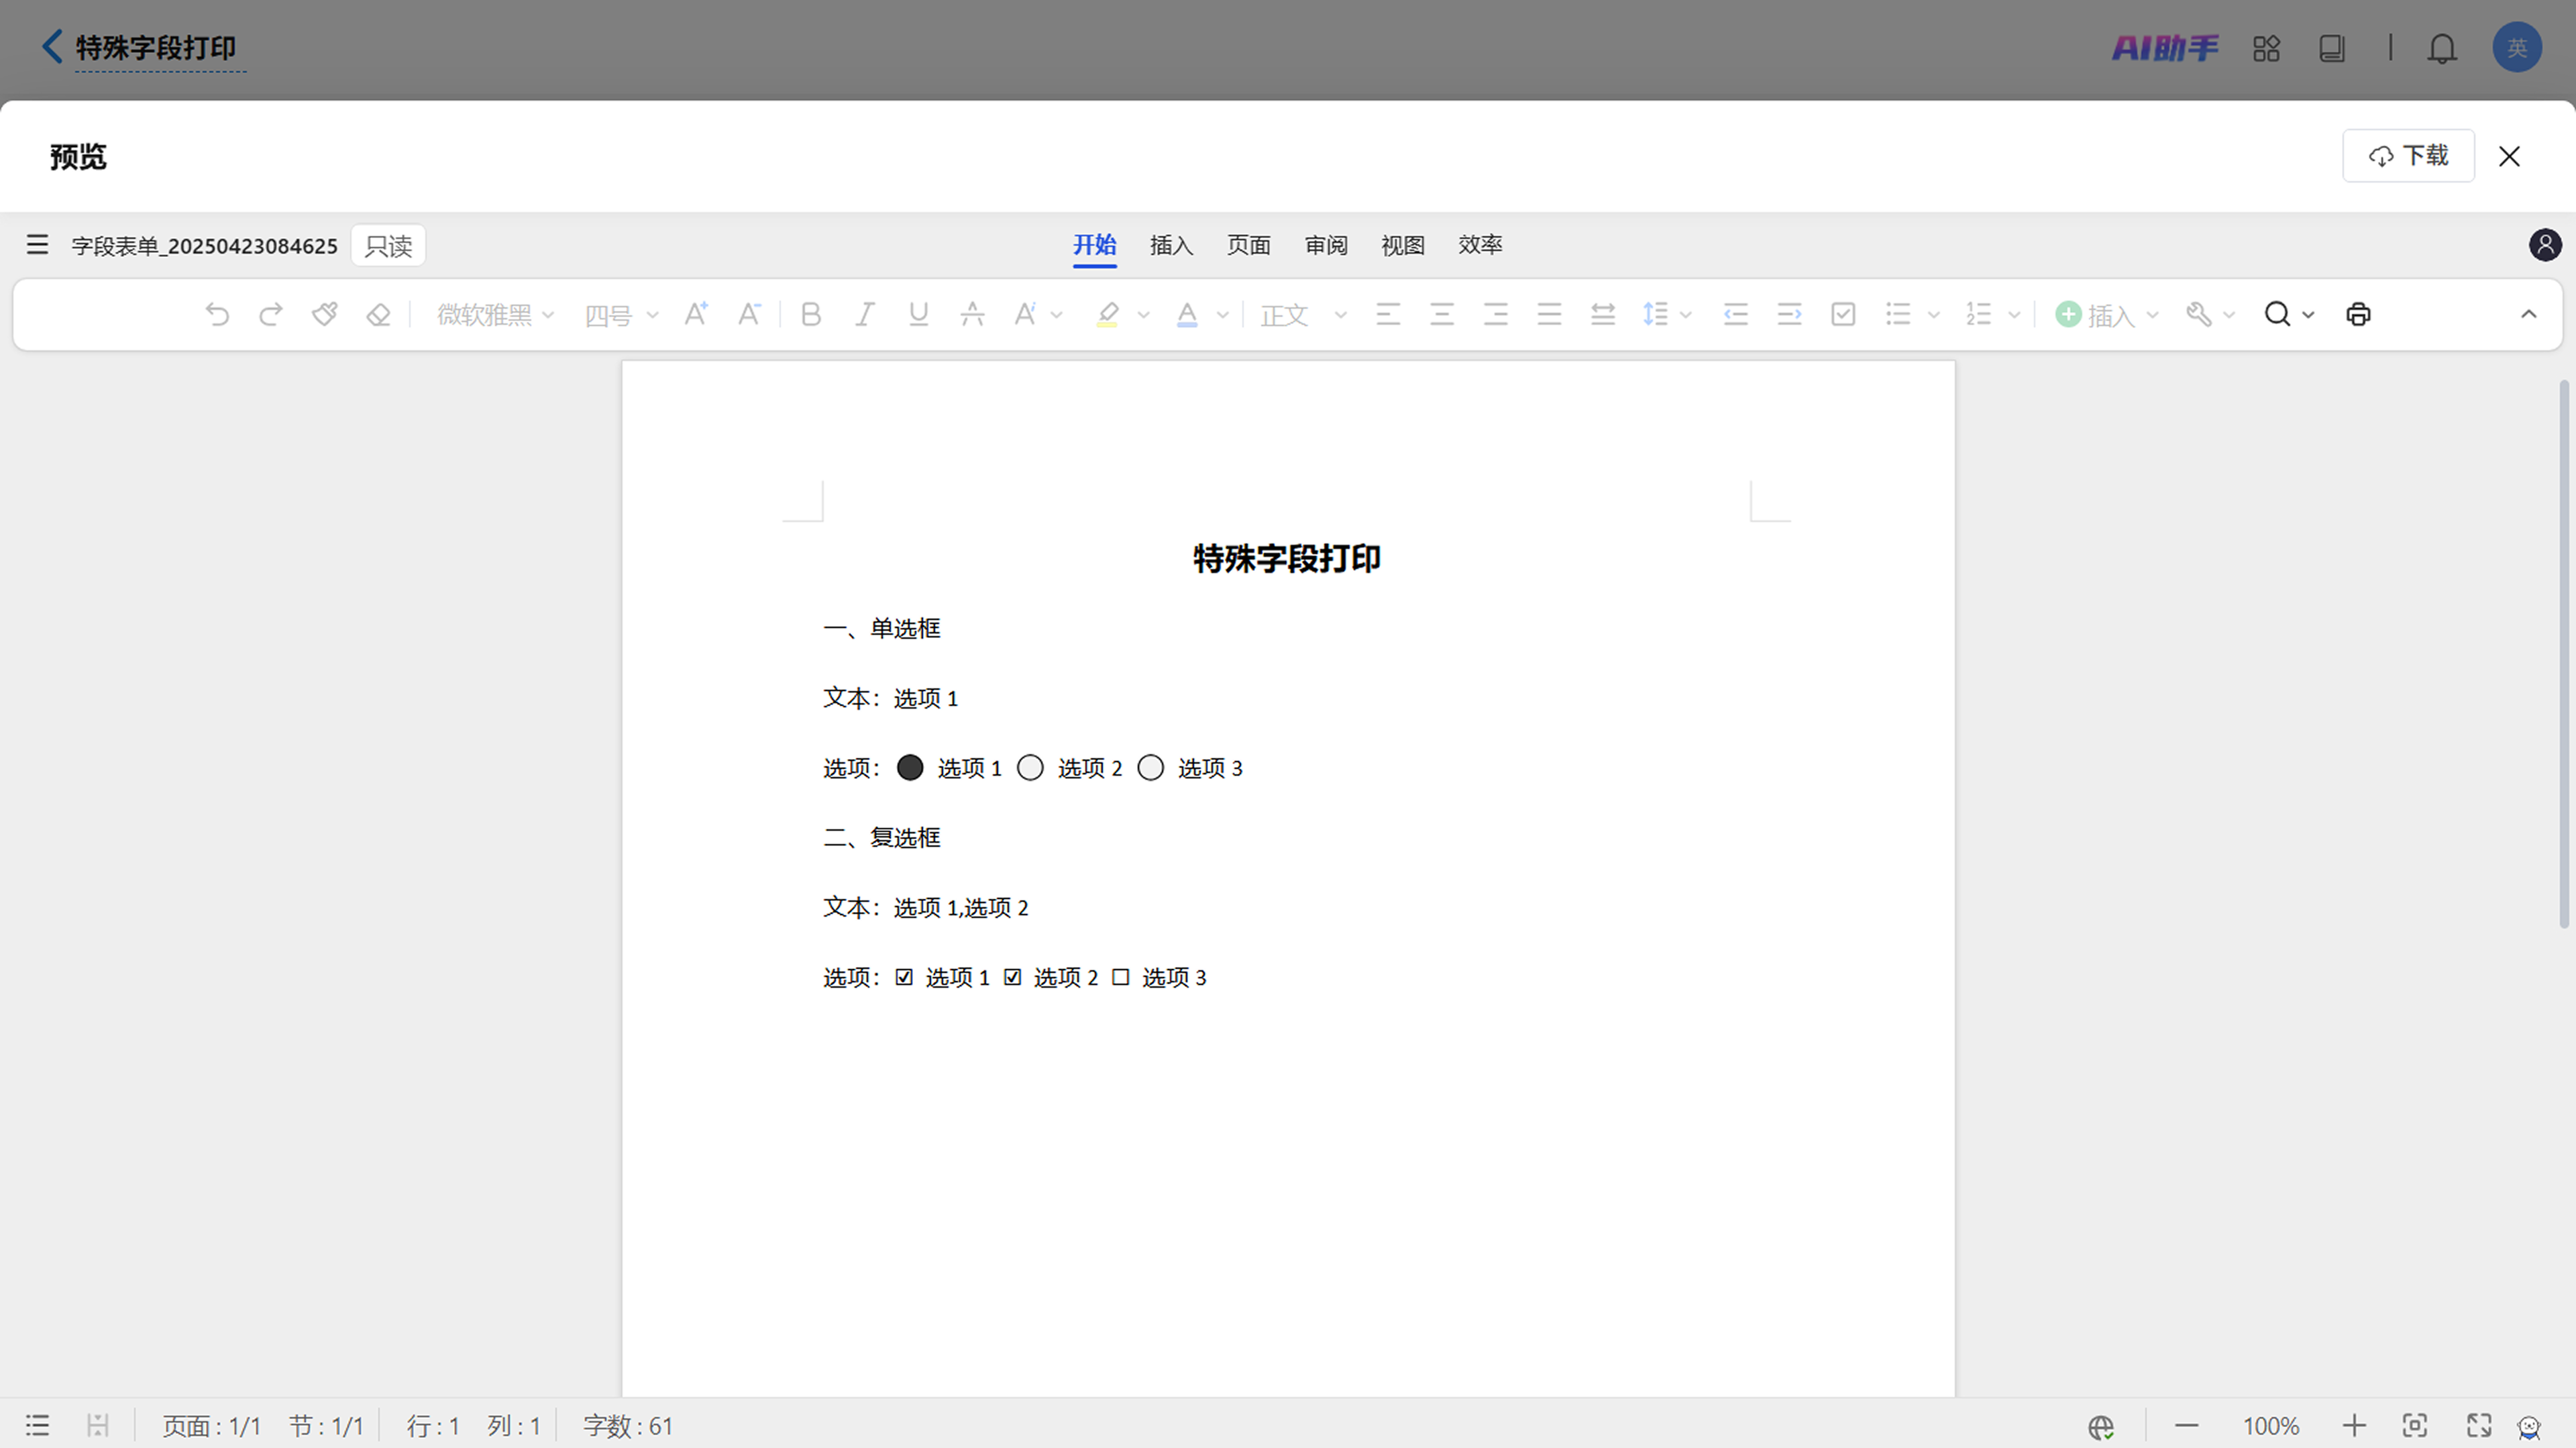
Task: Check the unchecked 选项 3 checkbox
Action: click(x=1121, y=977)
